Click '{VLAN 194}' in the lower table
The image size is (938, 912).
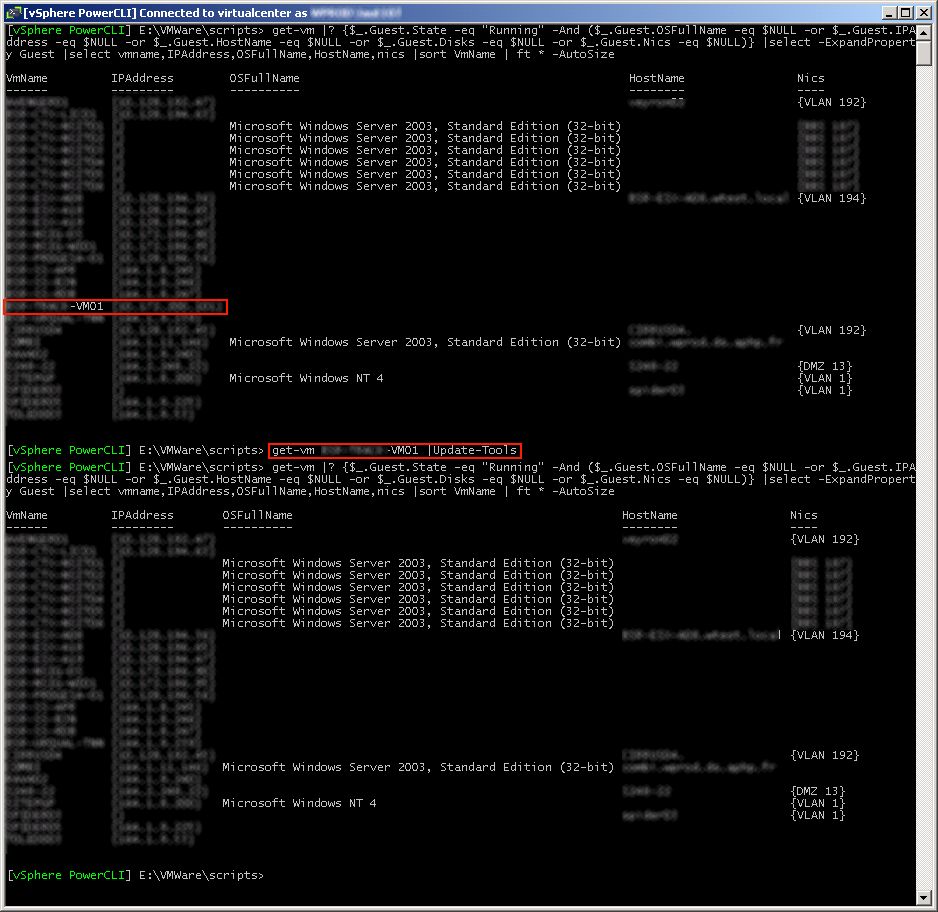click(x=825, y=635)
